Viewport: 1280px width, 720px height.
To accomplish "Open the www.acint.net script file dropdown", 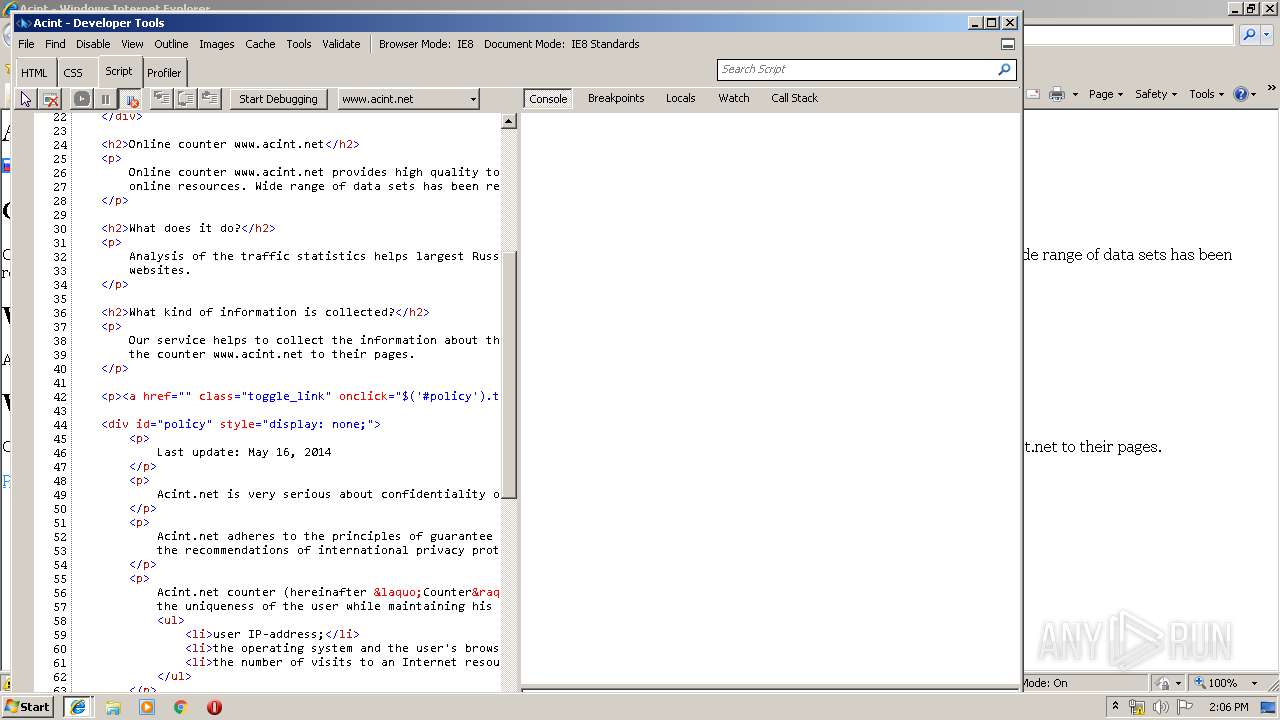I will pos(409,99).
